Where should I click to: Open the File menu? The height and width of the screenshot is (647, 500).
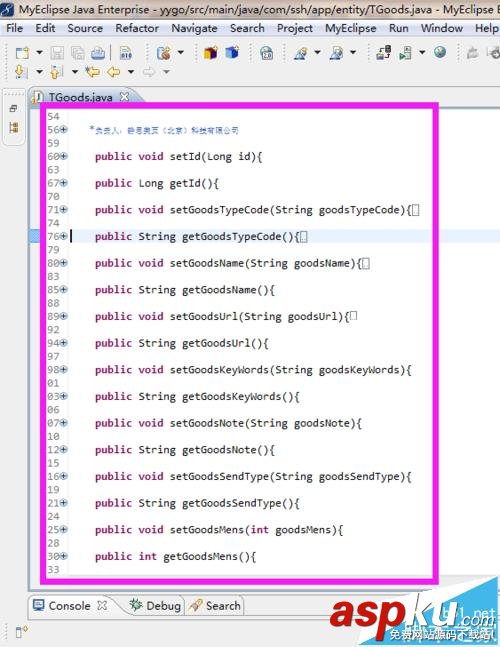pos(14,28)
